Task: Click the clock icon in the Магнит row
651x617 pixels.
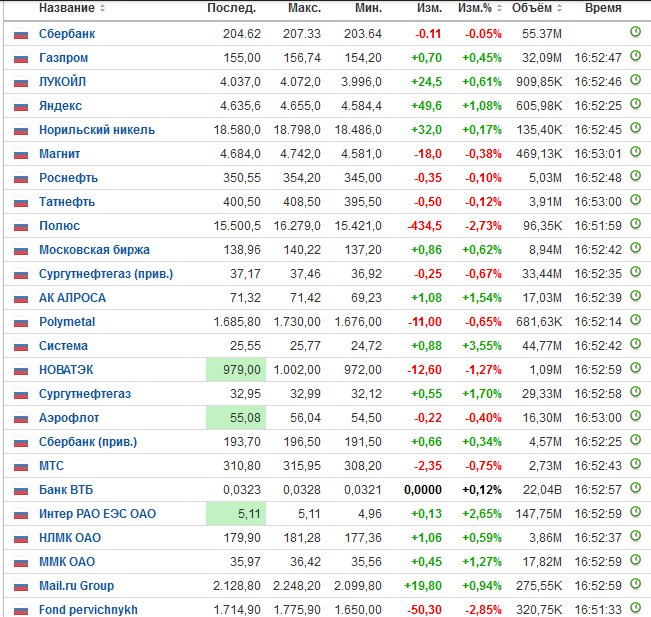Action: (x=635, y=152)
